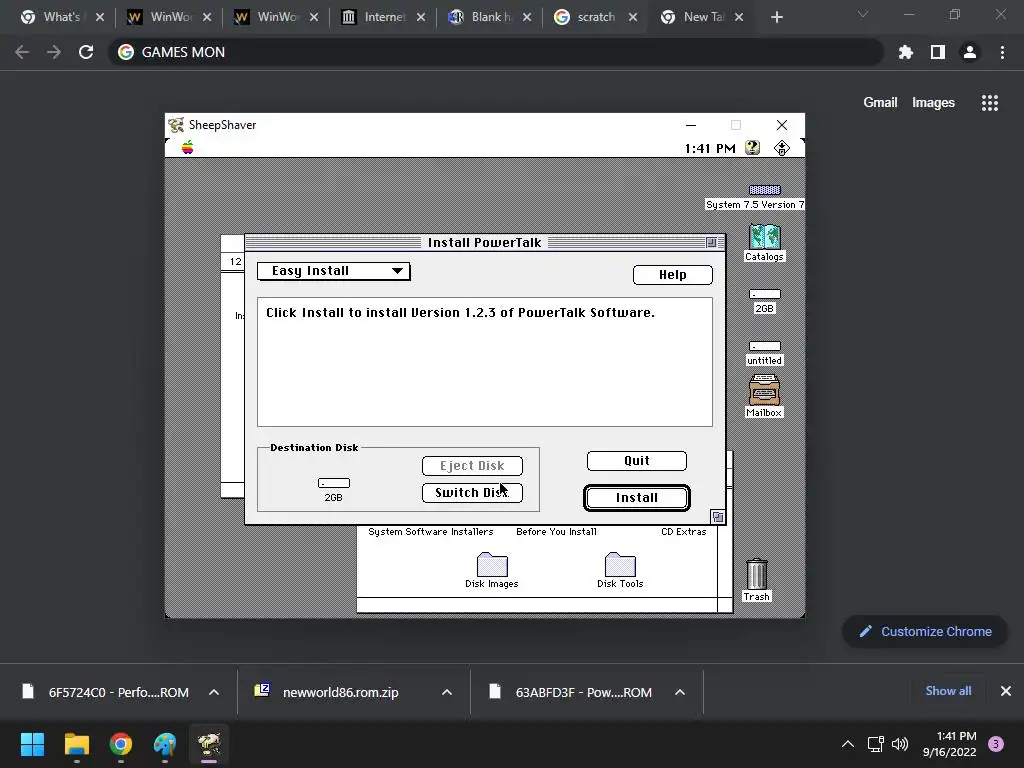
Task: Select the System 7.5 Version 7 disk icon
Action: tap(764, 189)
